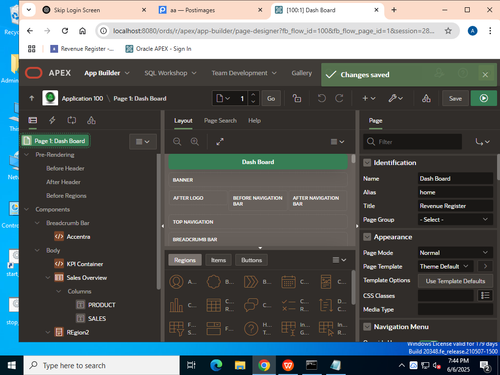This screenshot has width=500, height=375.
Task: Click the taskbar search box
Action: (x=102, y=365)
